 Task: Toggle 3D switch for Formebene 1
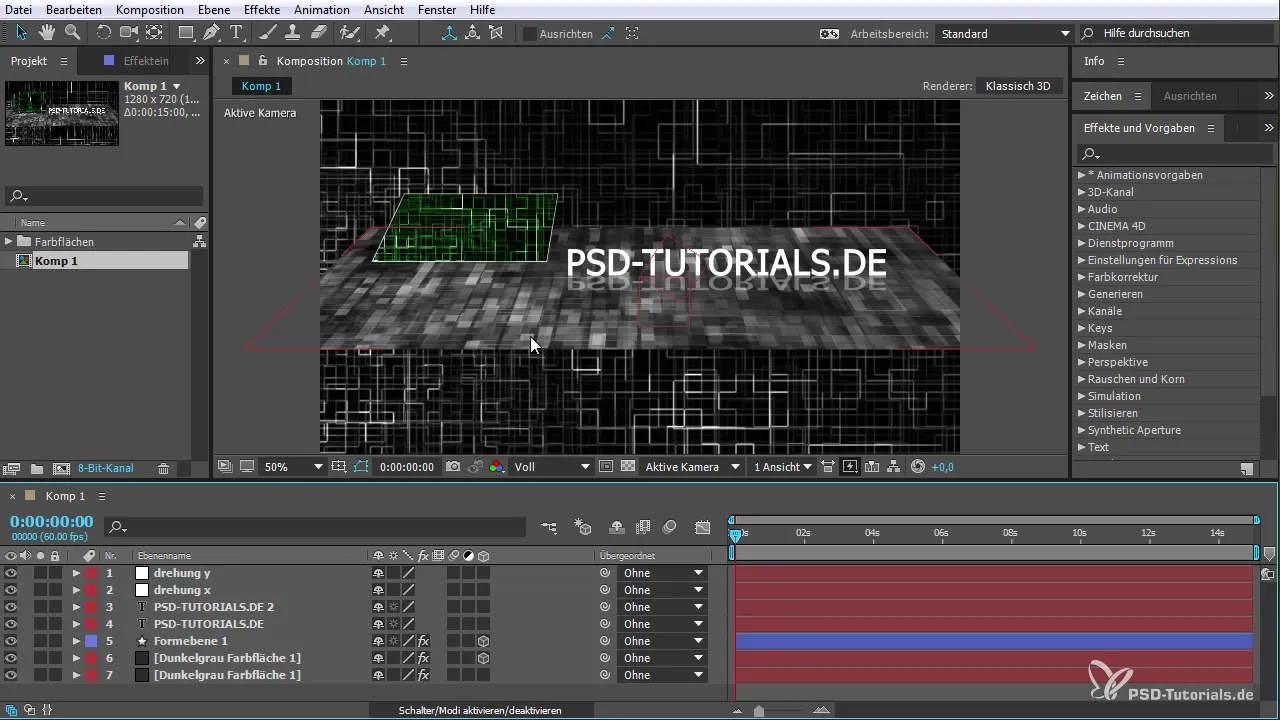click(483, 641)
